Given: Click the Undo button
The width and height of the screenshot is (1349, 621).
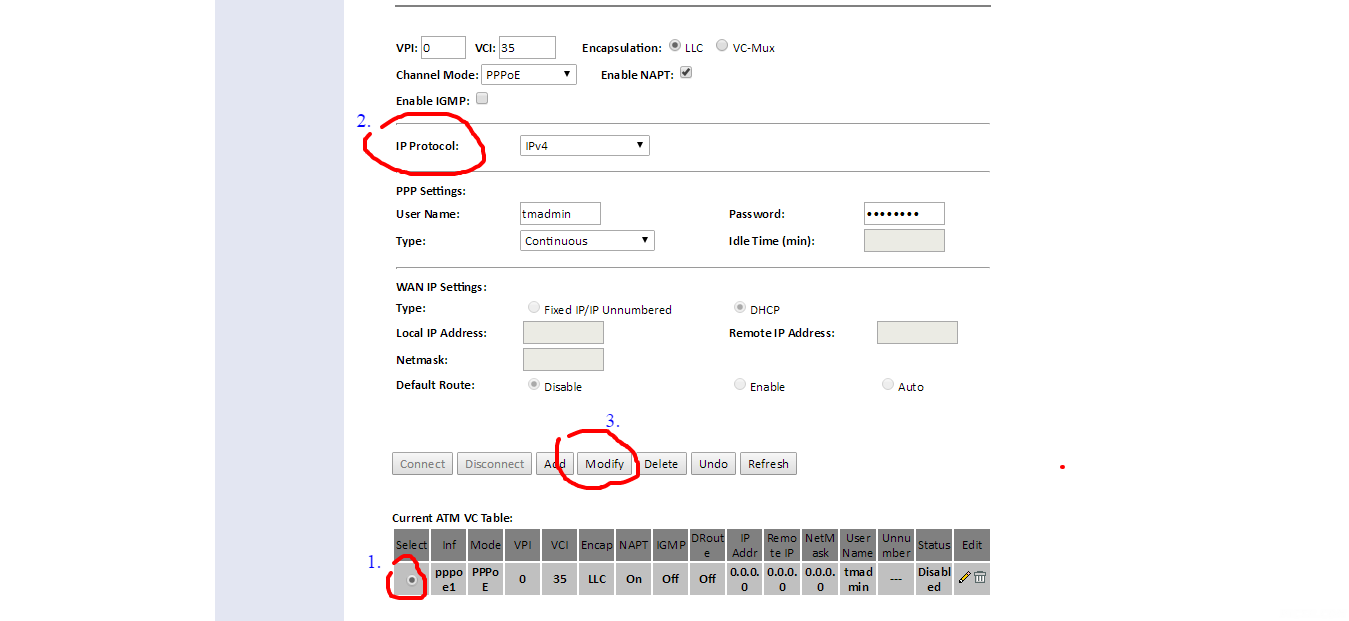Looking at the screenshot, I should [713, 464].
